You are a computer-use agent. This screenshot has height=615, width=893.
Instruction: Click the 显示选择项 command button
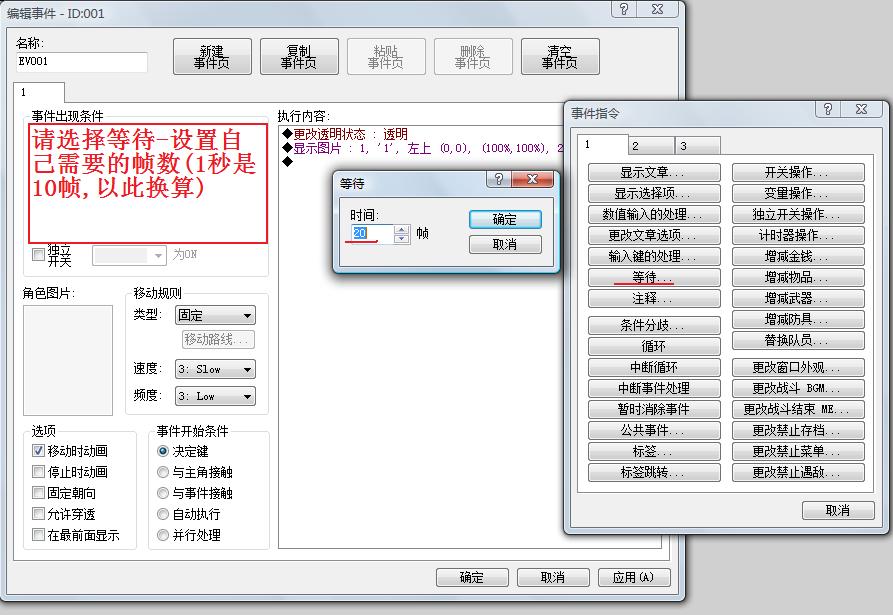(654, 194)
